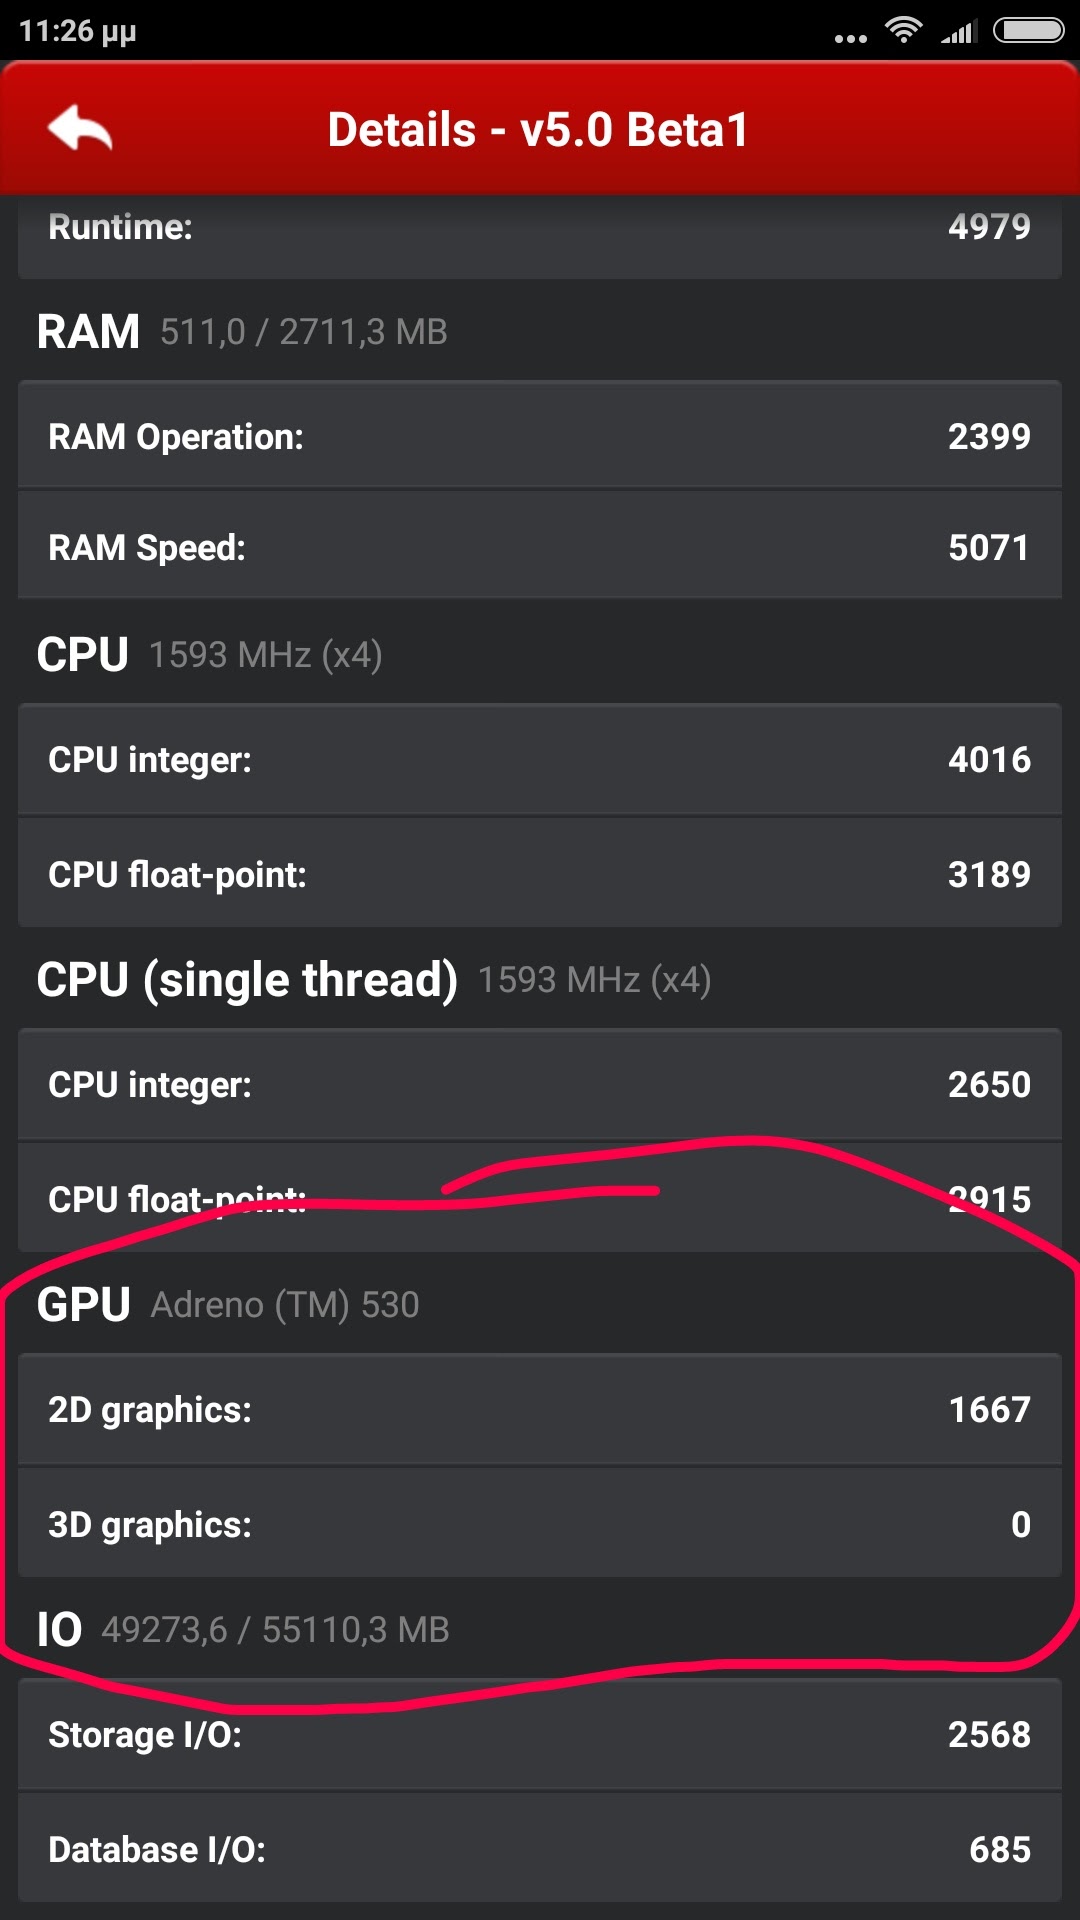Select multi-thread CPU float-point row with score 3189
Image resolution: width=1080 pixels, height=1920 pixels.
pos(540,874)
